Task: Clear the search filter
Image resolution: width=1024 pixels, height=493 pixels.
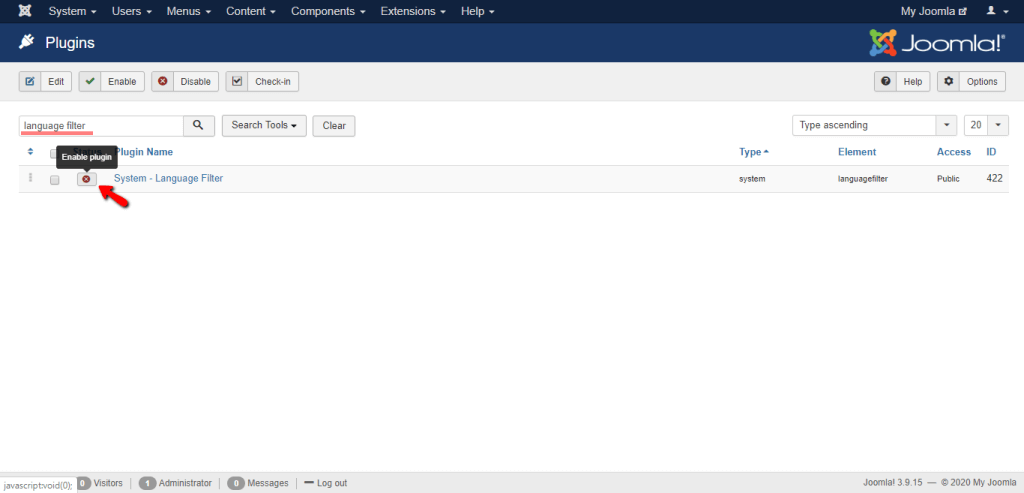Action: coord(334,125)
